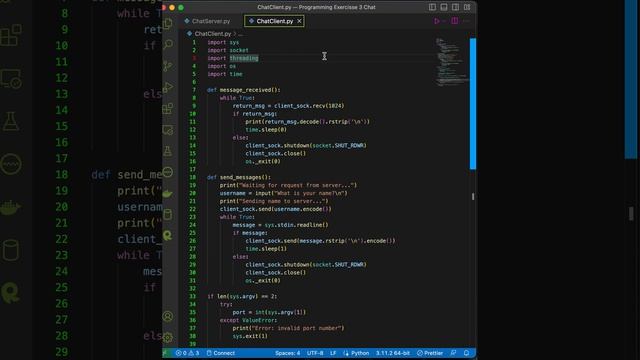The width and height of the screenshot is (640, 360).
Task: Open the Source Control view
Action: pyautogui.click(x=168, y=66)
